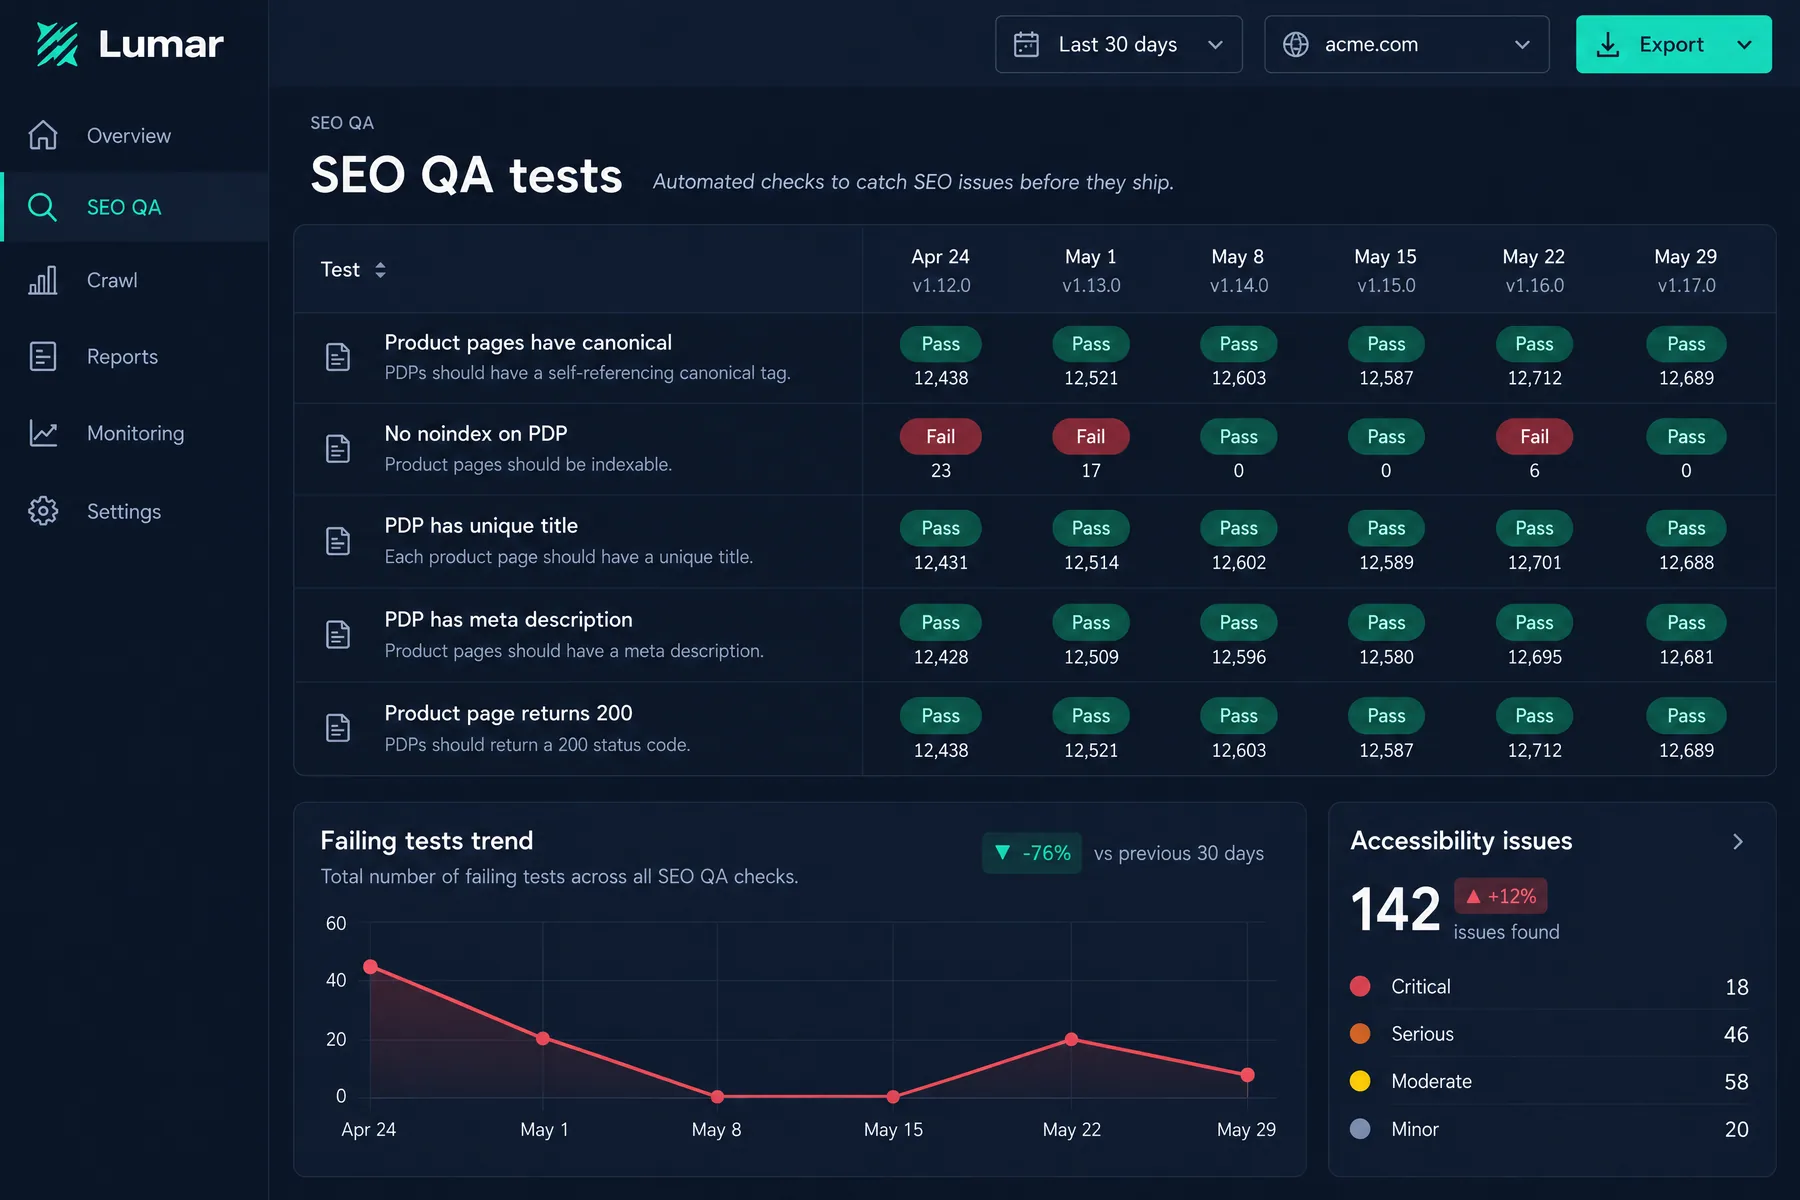
Task: Click the -76% trend badge
Action: [1032, 853]
